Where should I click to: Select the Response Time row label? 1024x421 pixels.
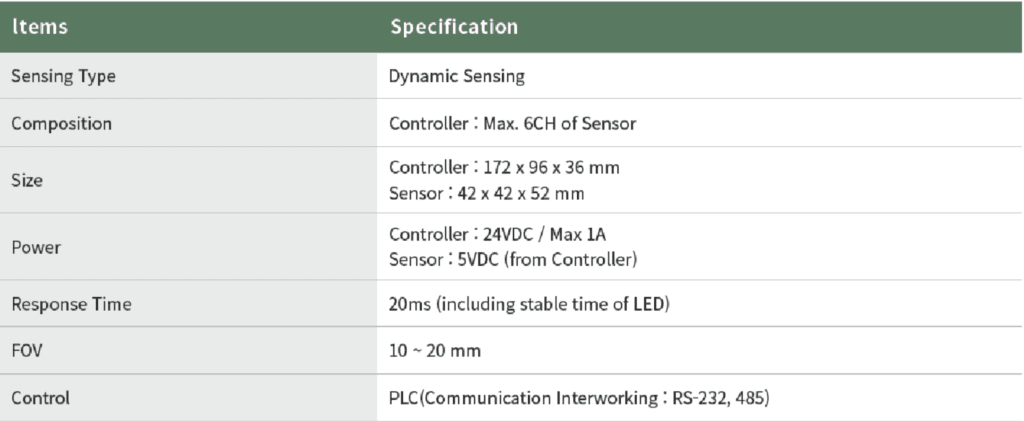point(71,305)
